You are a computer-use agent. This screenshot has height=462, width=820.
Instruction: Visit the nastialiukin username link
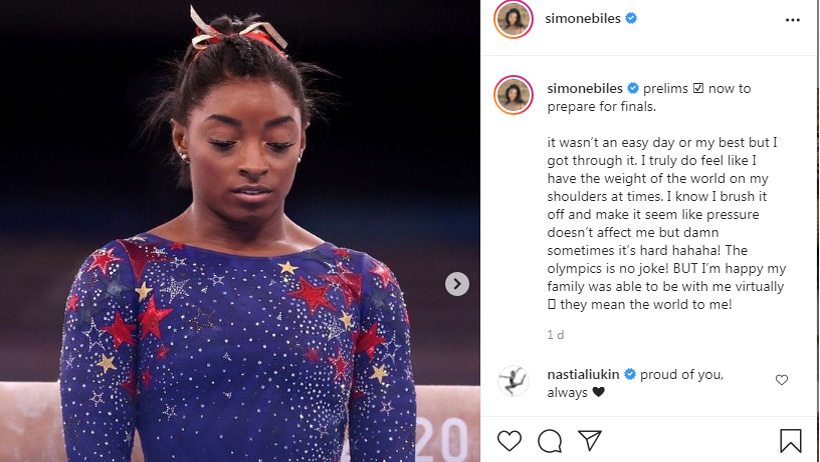point(583,374)
